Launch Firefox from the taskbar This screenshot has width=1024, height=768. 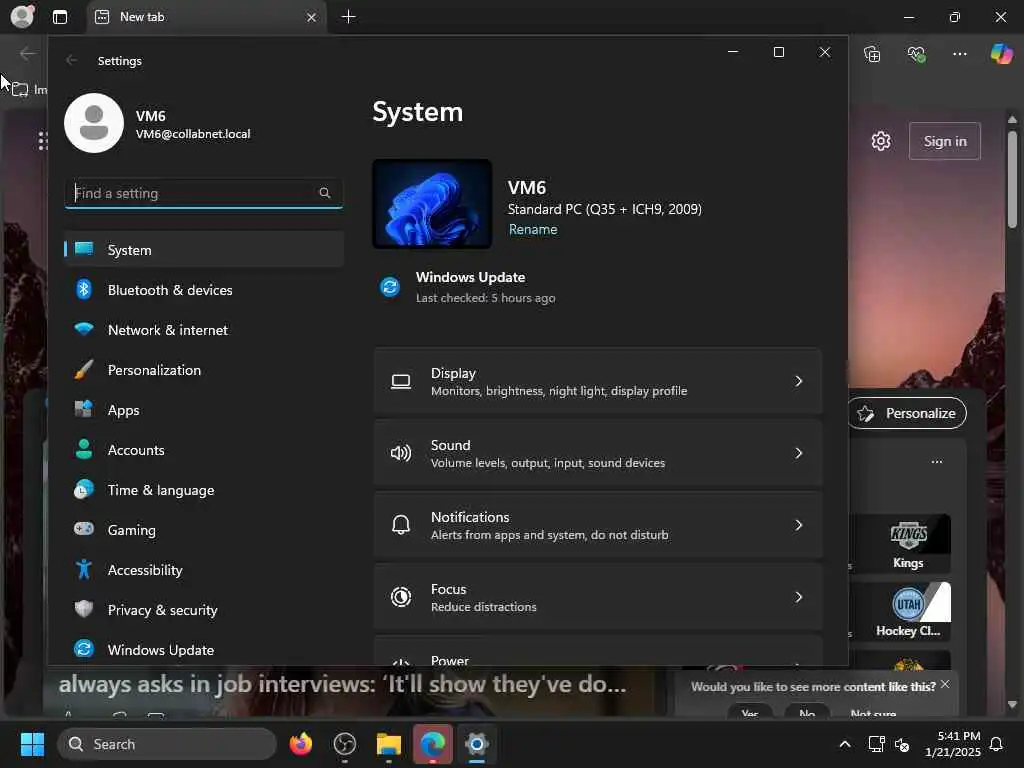300,744
